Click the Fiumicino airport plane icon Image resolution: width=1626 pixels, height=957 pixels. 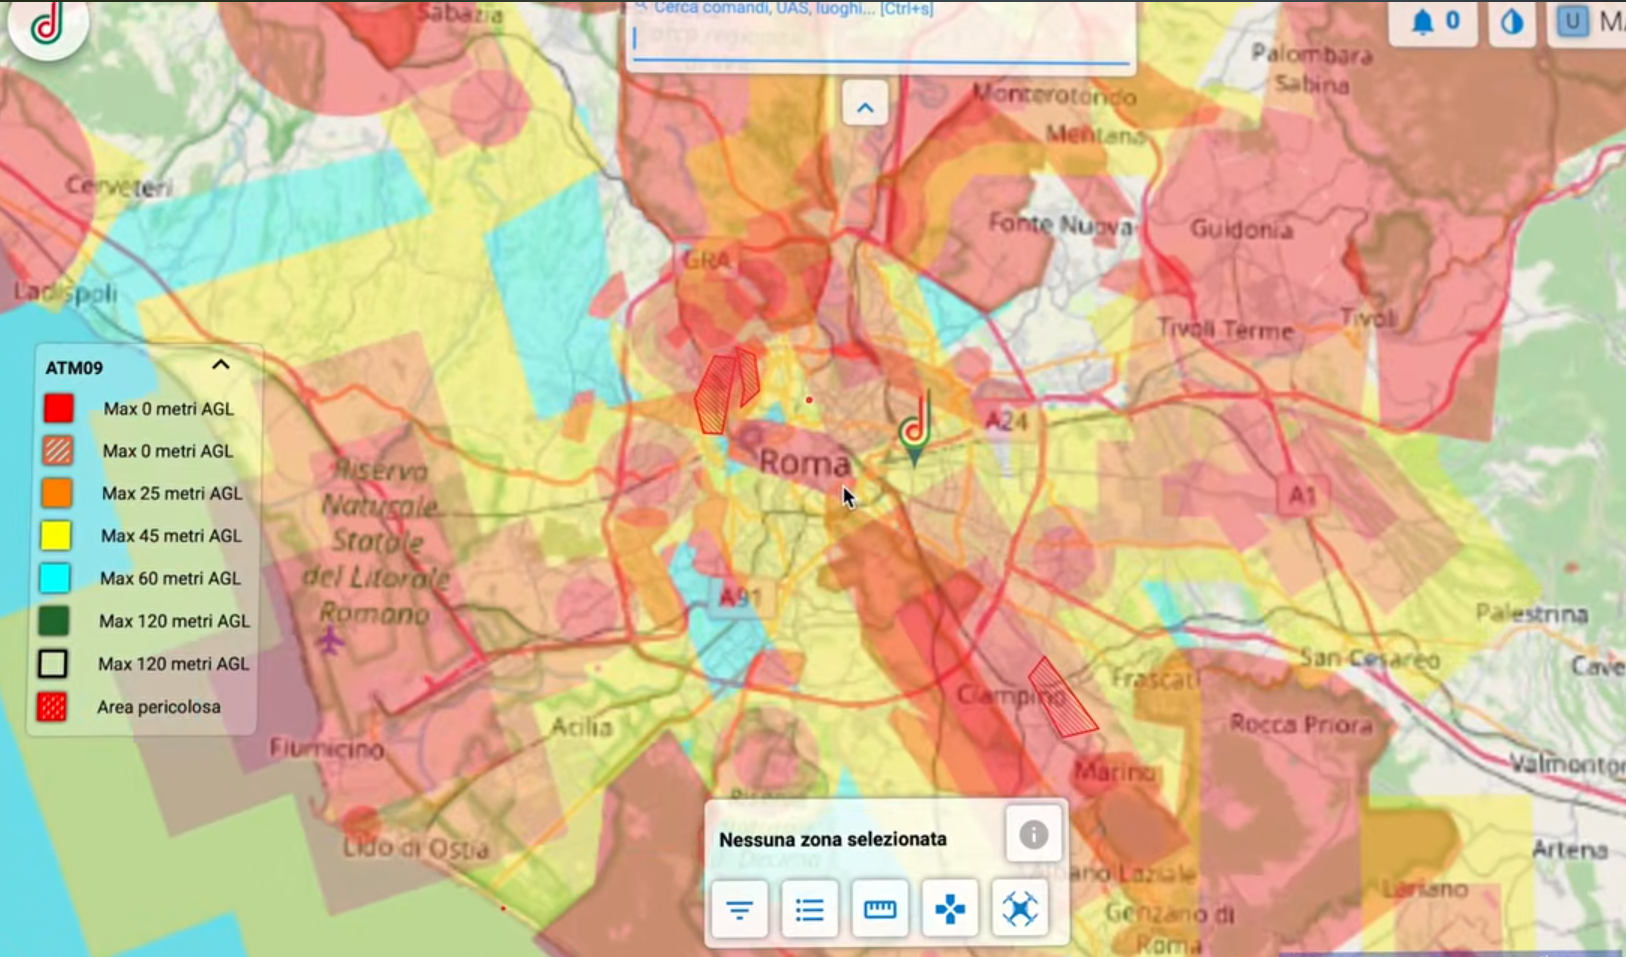[330, 640]
